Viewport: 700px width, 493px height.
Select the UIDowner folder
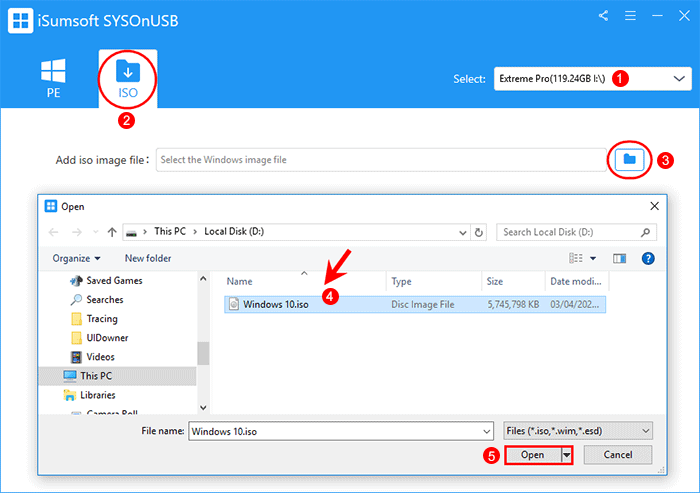100,338
